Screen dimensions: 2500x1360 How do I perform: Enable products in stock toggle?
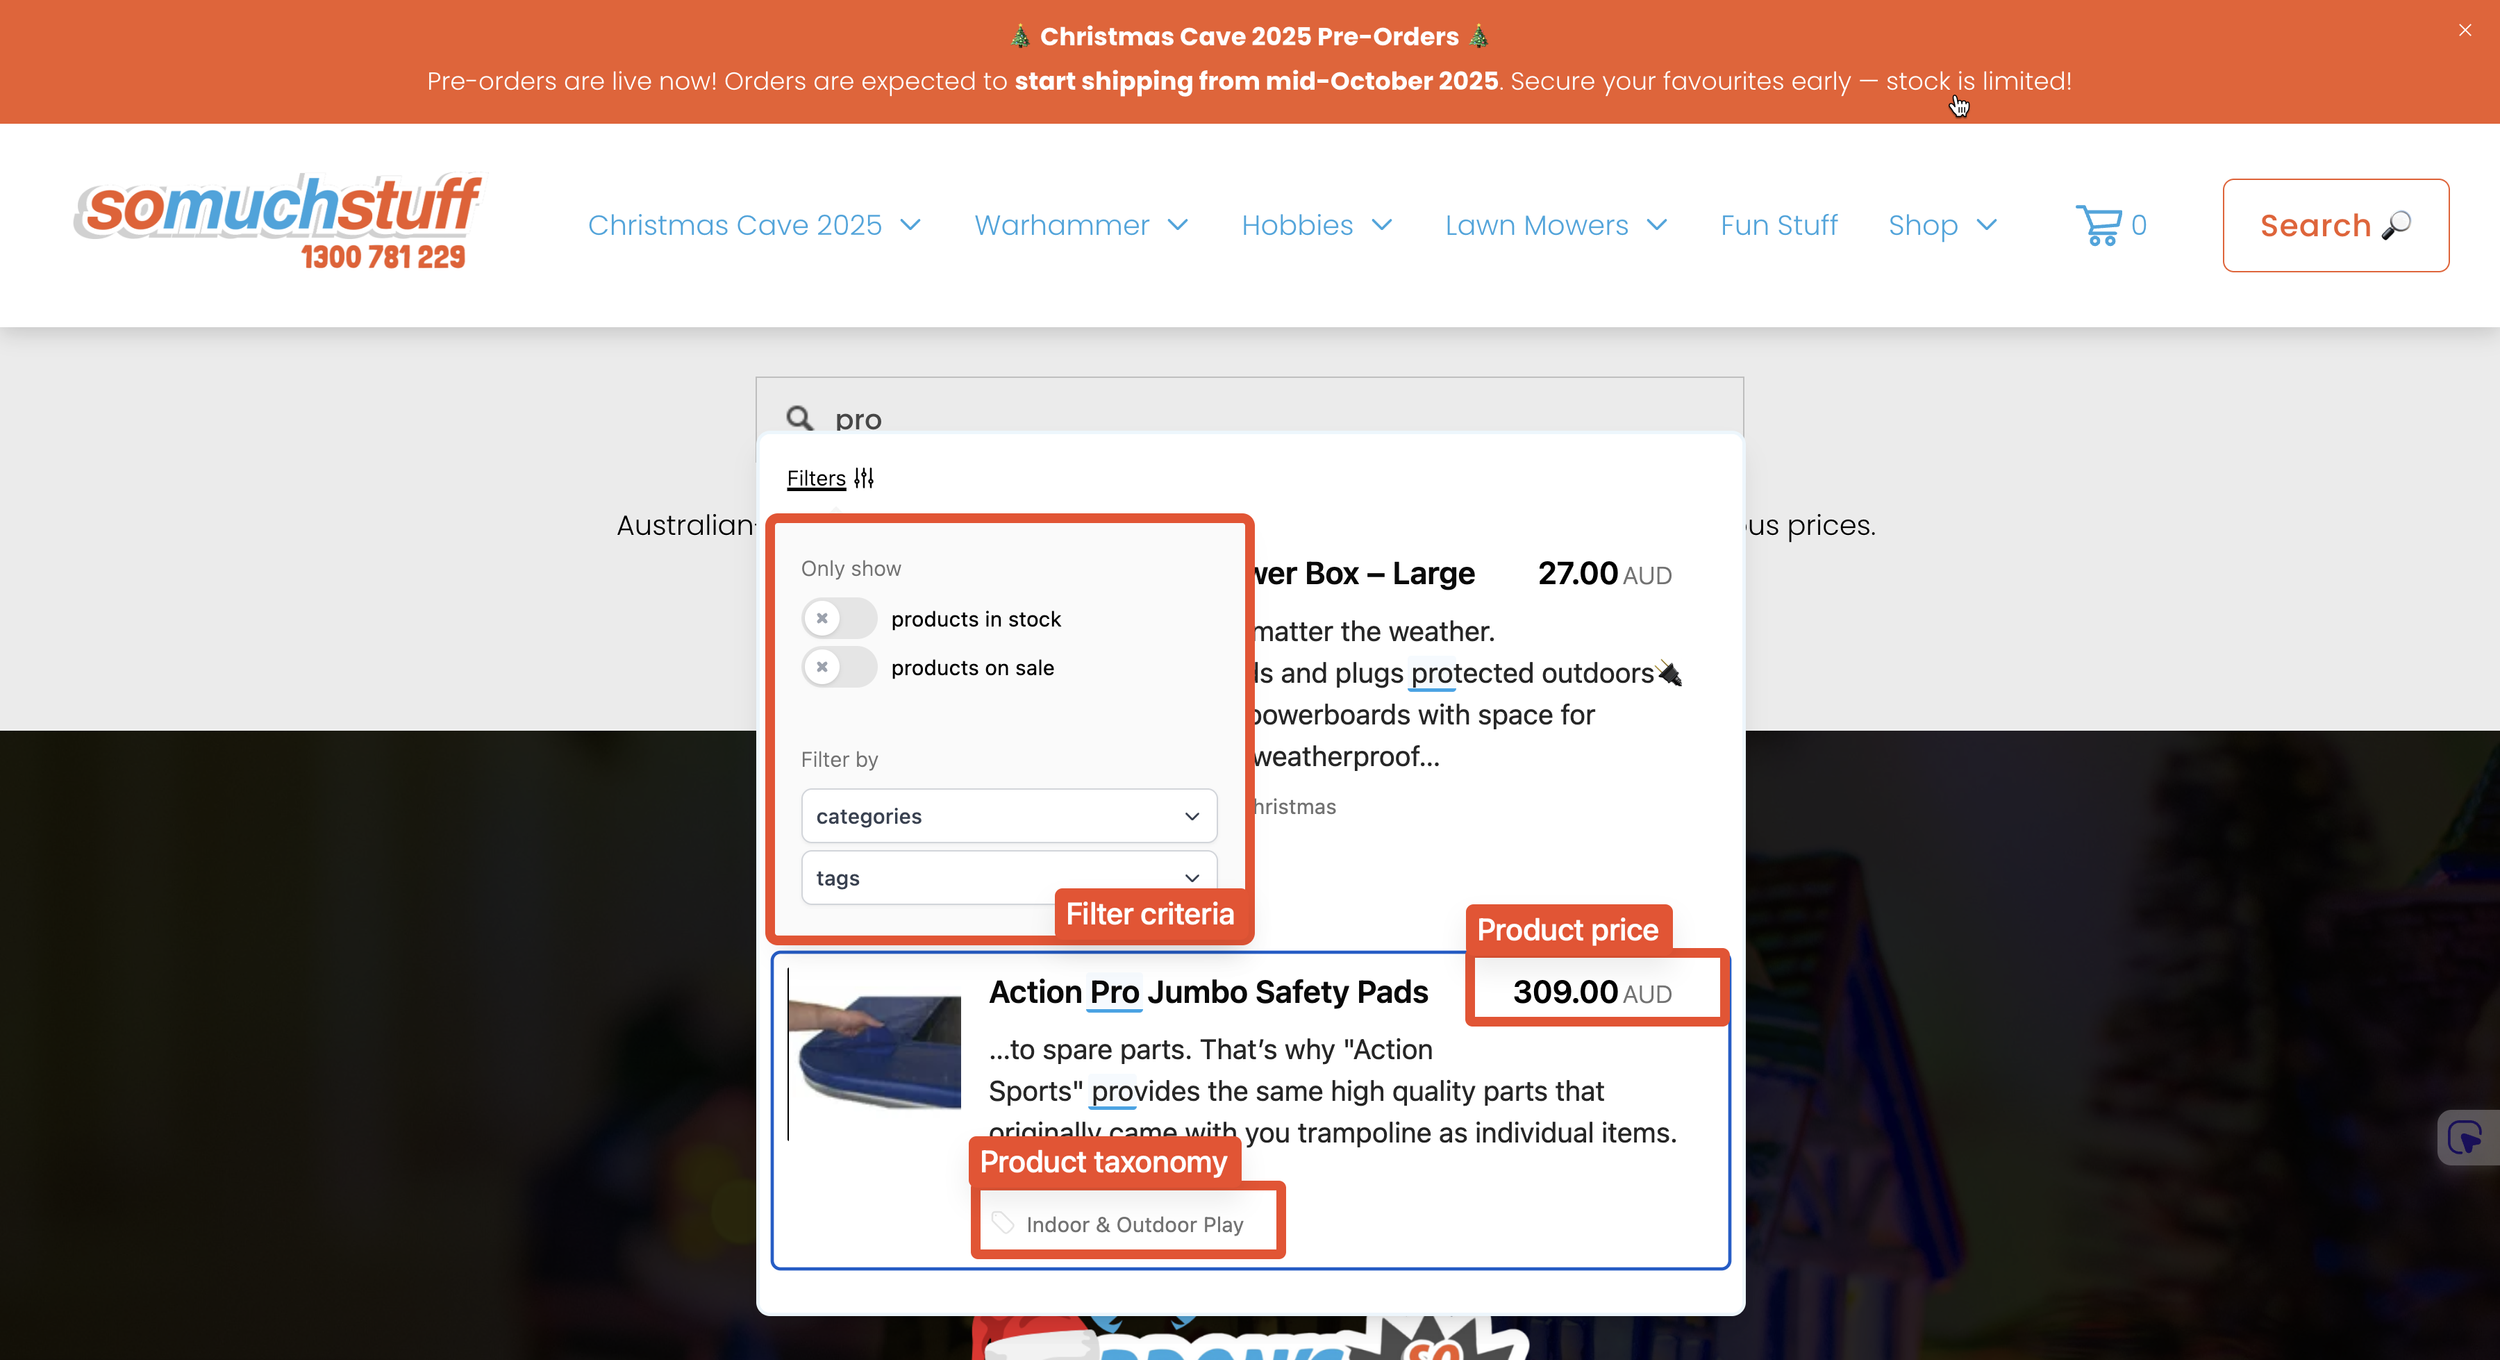(x=839, y=618)
